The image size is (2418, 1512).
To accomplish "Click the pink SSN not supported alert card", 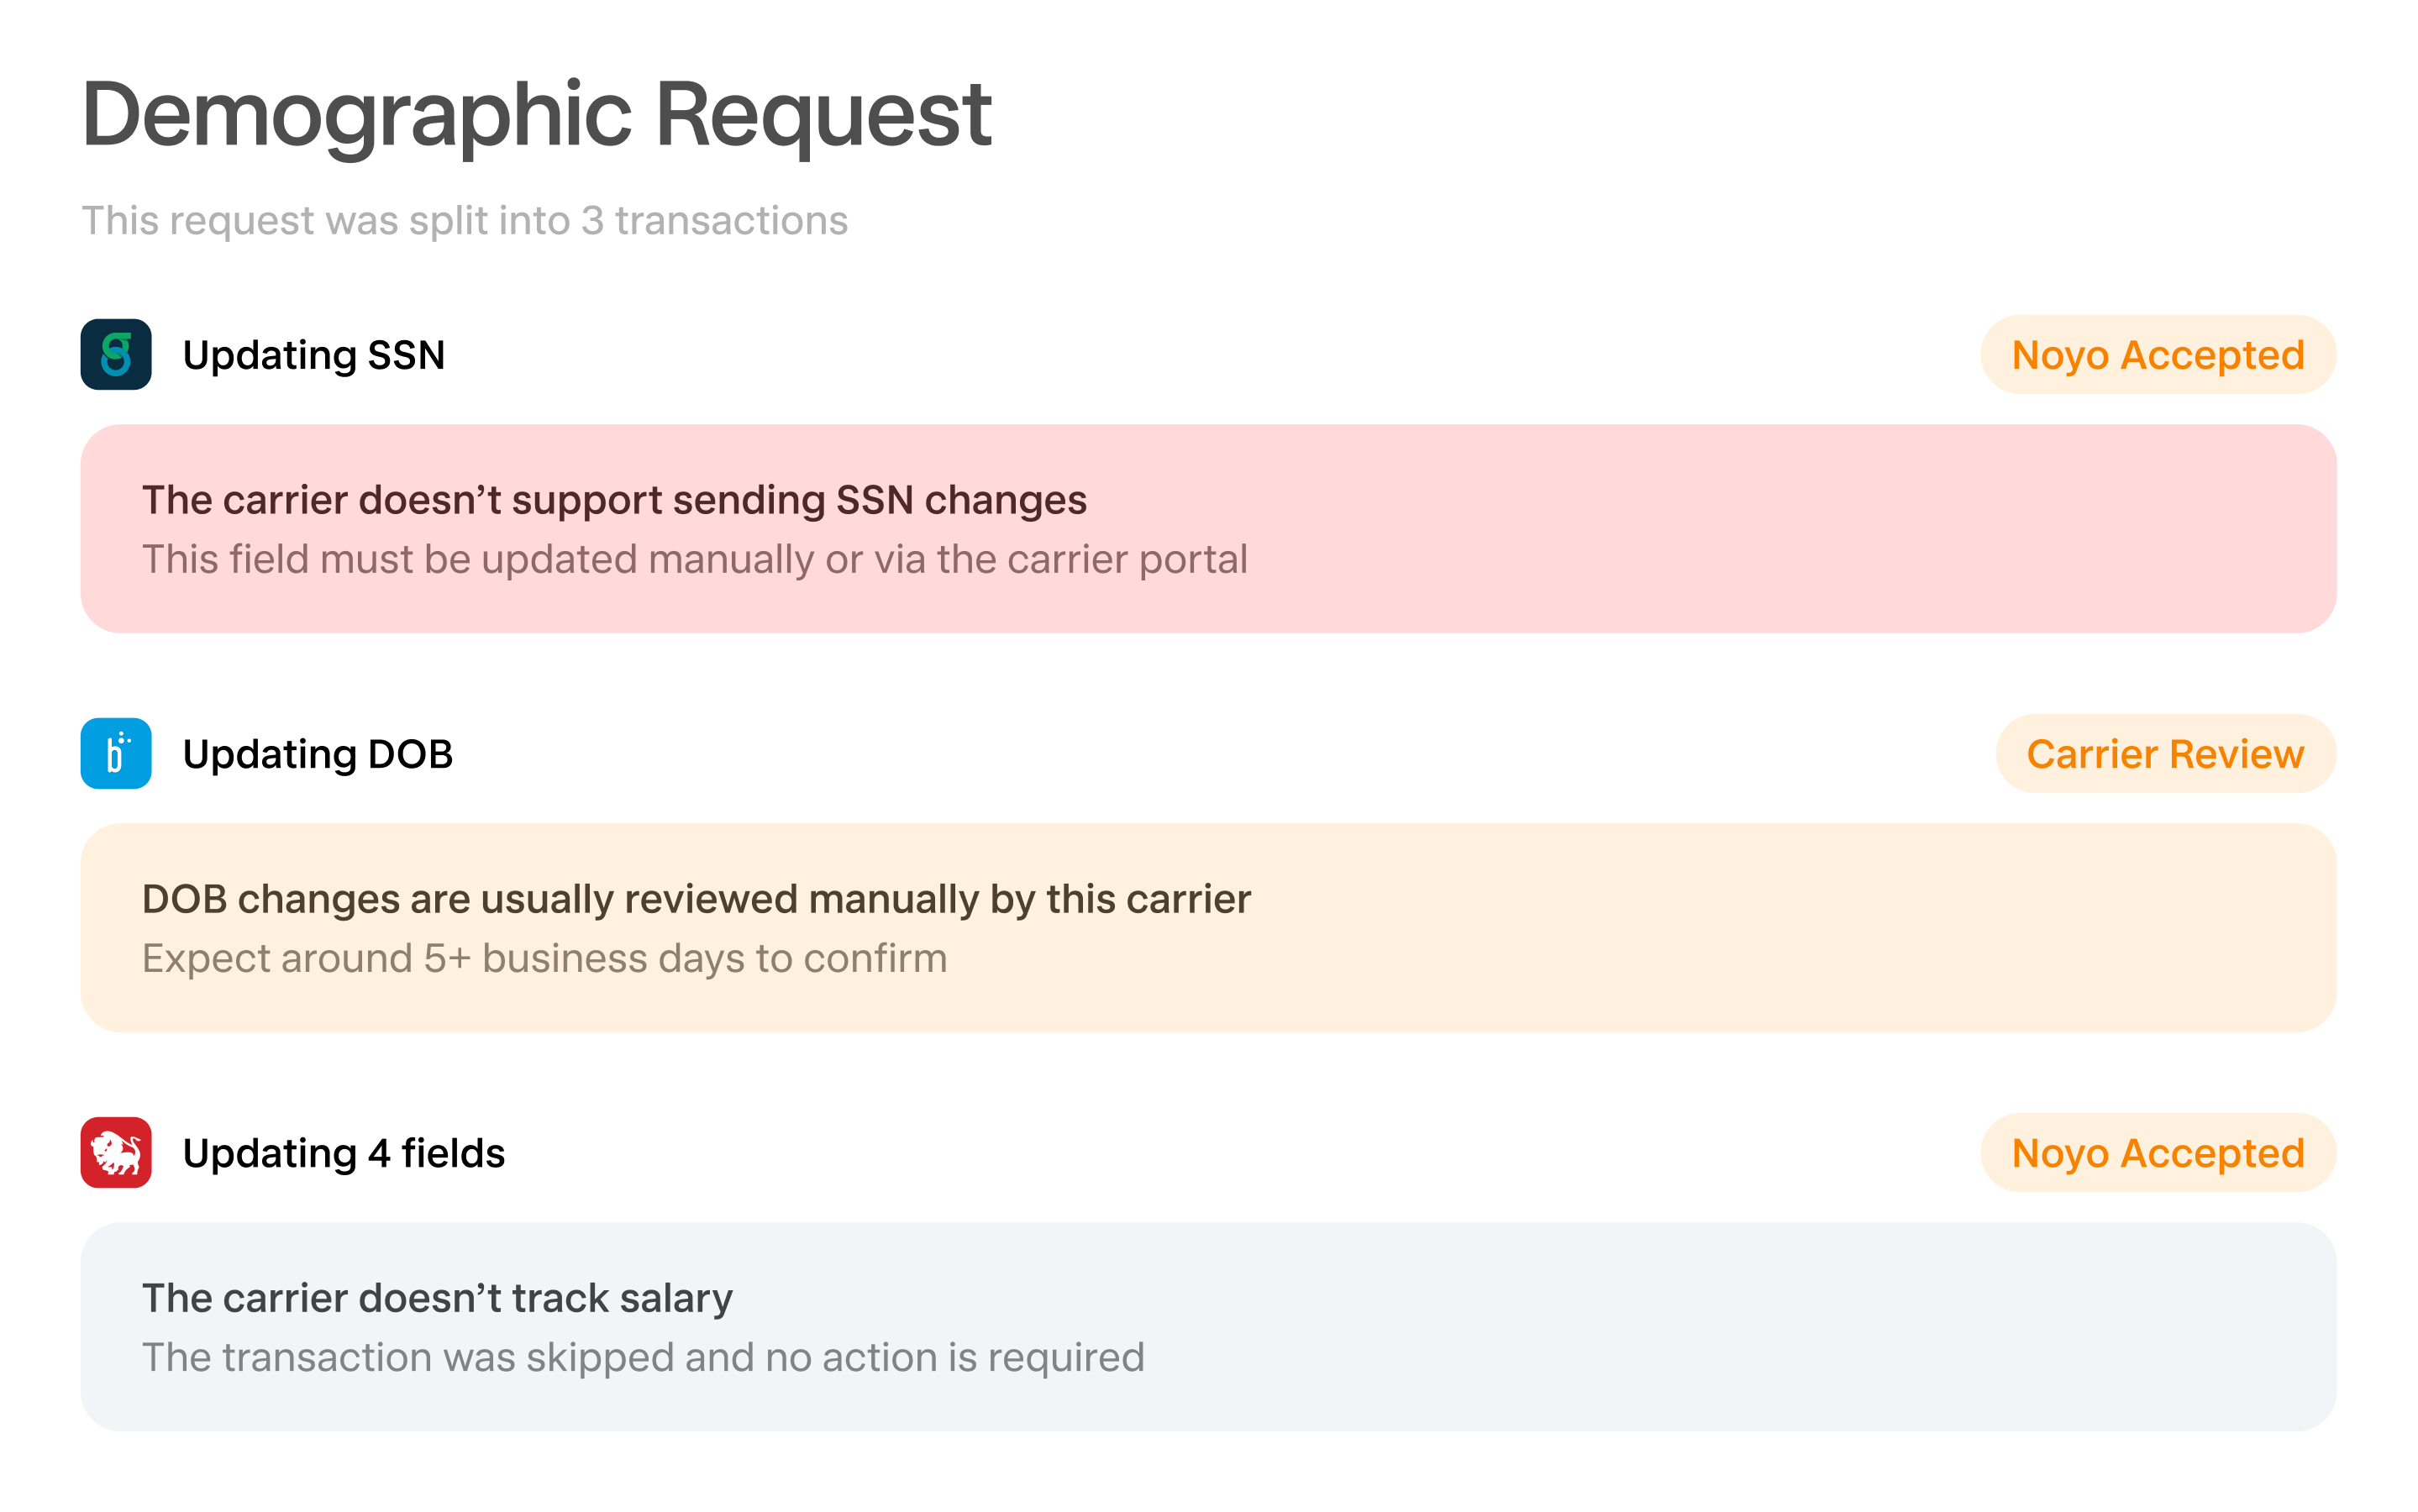I will point(1208,528).
